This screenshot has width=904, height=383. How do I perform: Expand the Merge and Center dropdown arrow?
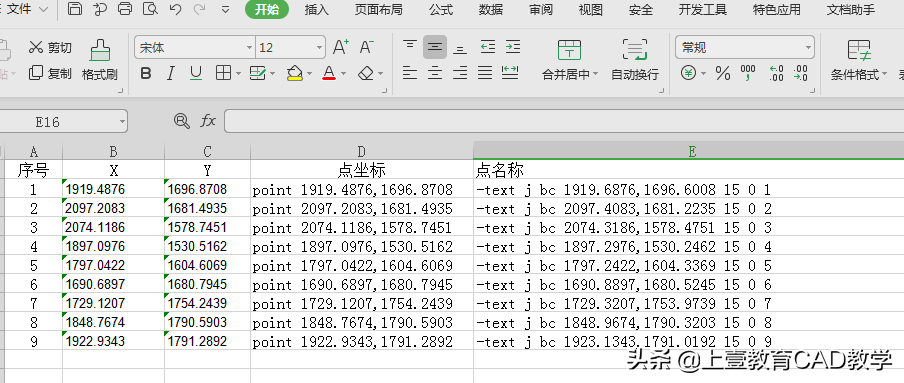596,74
